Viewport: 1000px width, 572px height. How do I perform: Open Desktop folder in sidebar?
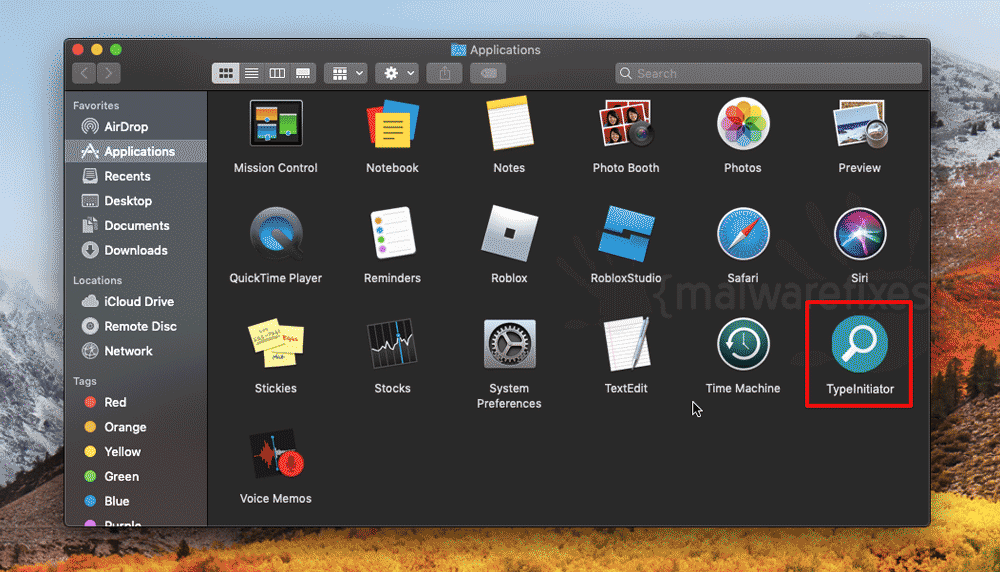click(x=136, y=201)
